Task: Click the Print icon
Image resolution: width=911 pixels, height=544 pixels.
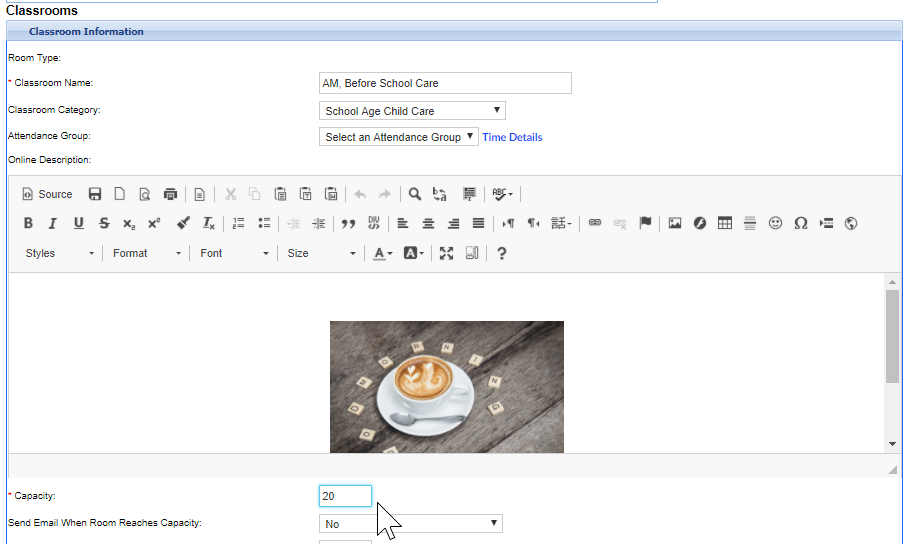Action: pyautogui.click(x=170, y=194)
